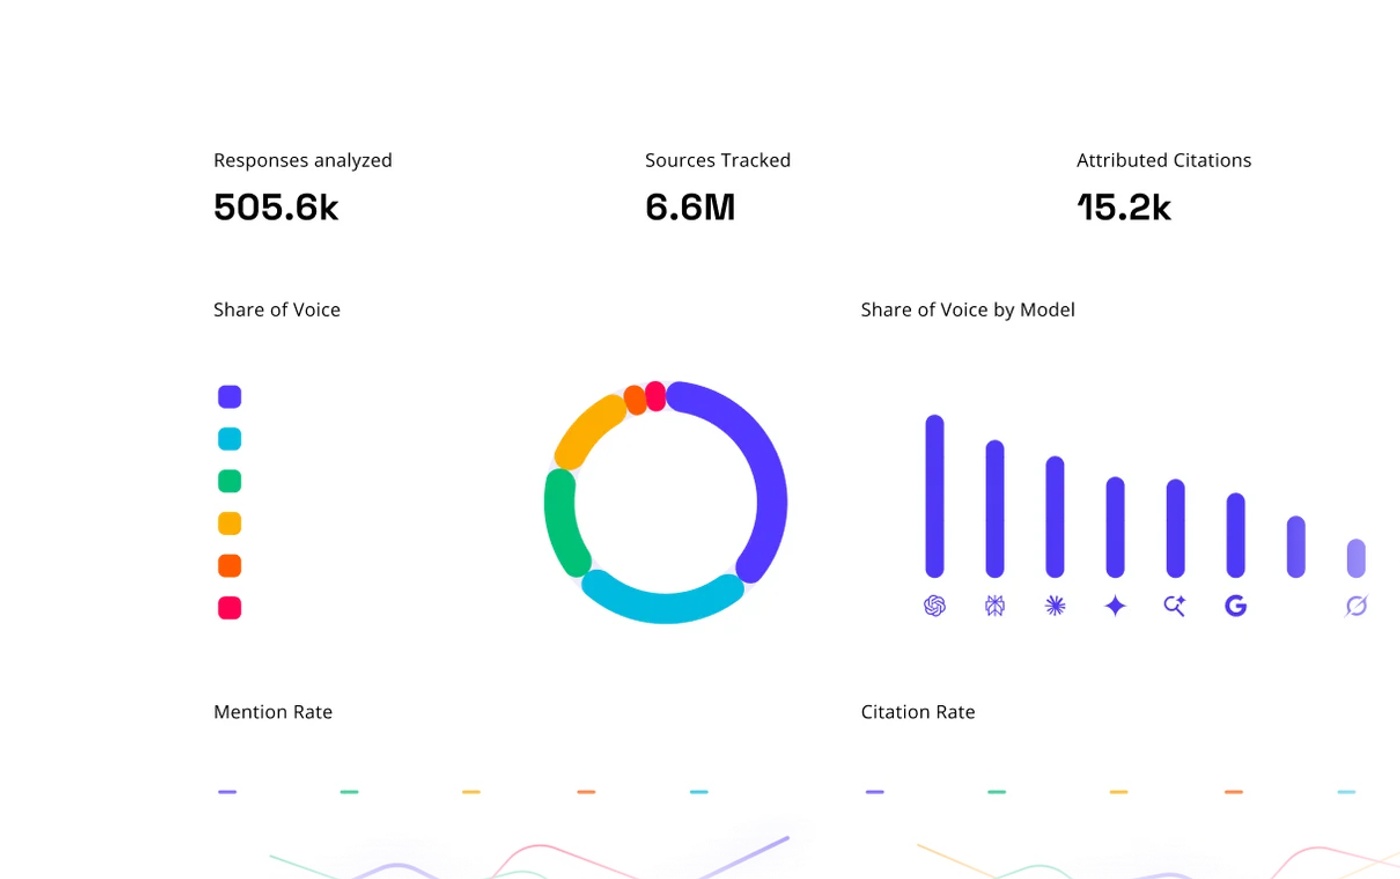Click the Claude starburst icon
This screenshot has height=879, width=1400.
click(1055, 606)
